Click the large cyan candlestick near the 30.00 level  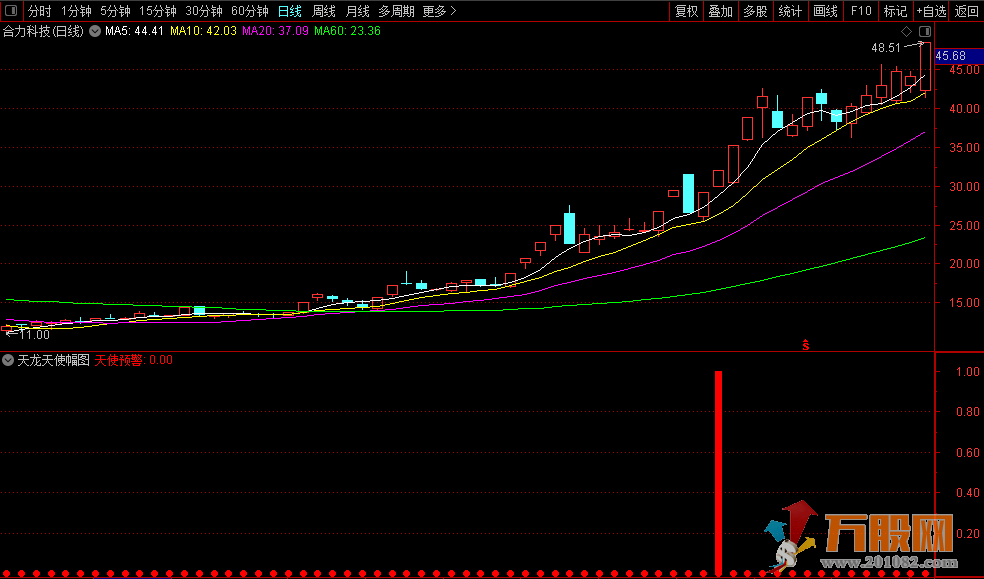pyautogui.click(x=688, y=193)
